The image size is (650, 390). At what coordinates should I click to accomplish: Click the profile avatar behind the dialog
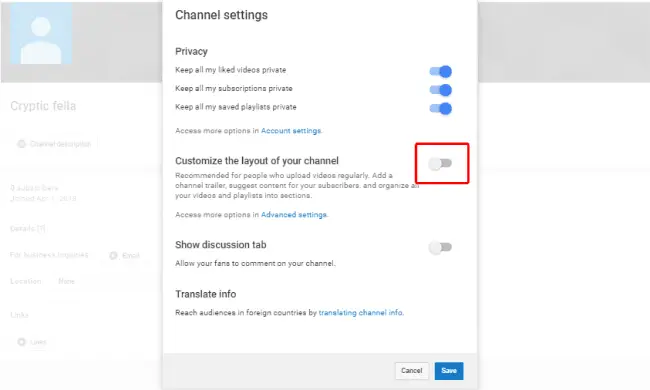point(41,34)
